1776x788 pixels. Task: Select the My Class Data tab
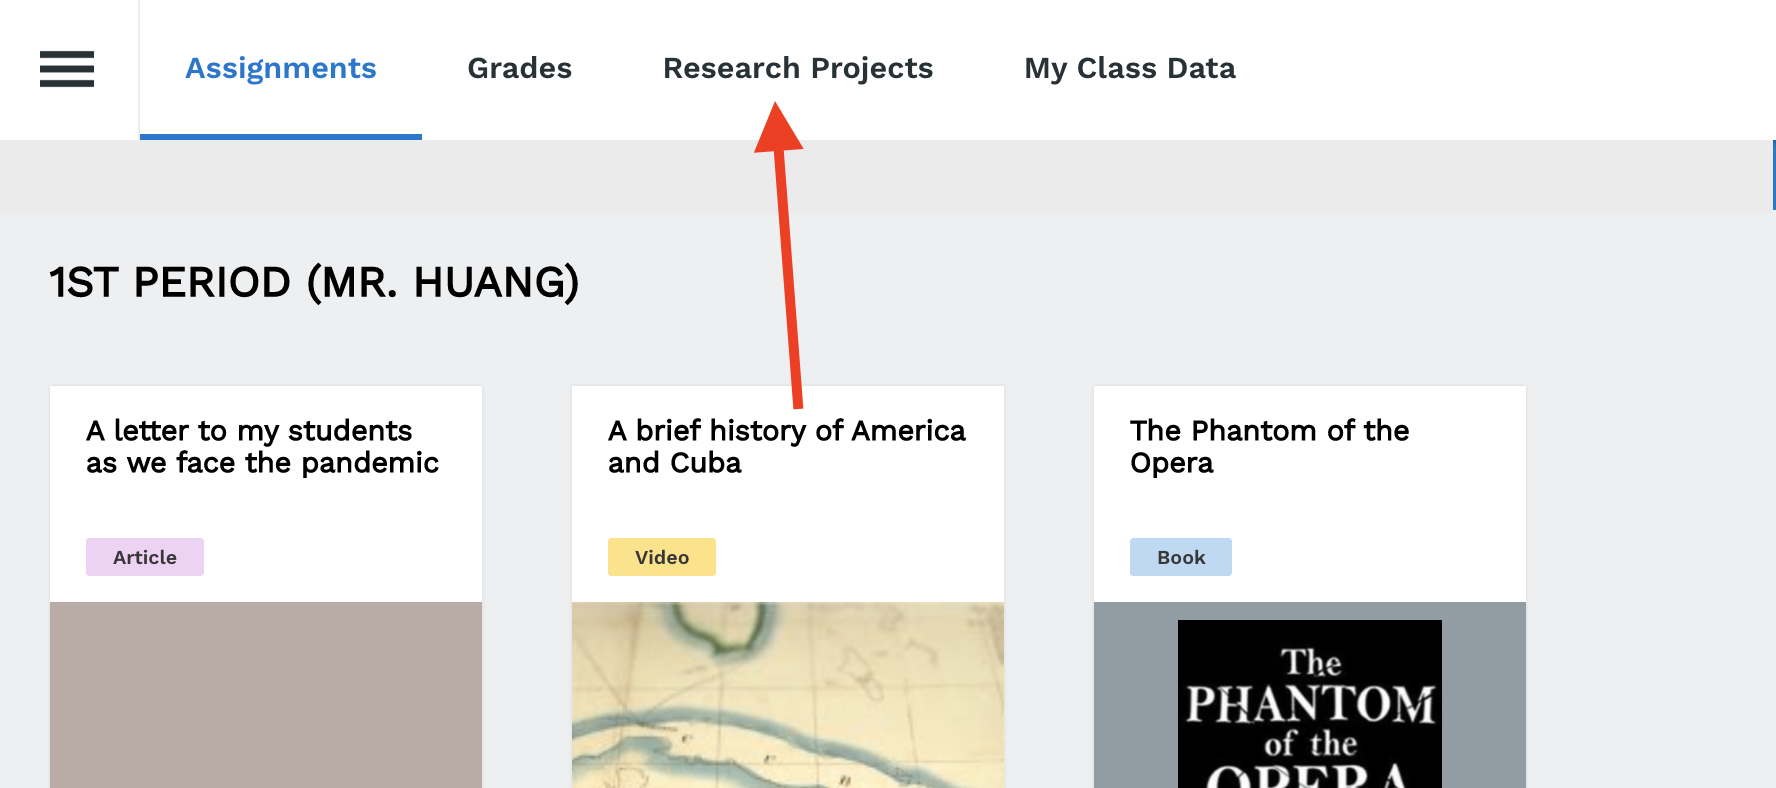[x=1129, y=68]
